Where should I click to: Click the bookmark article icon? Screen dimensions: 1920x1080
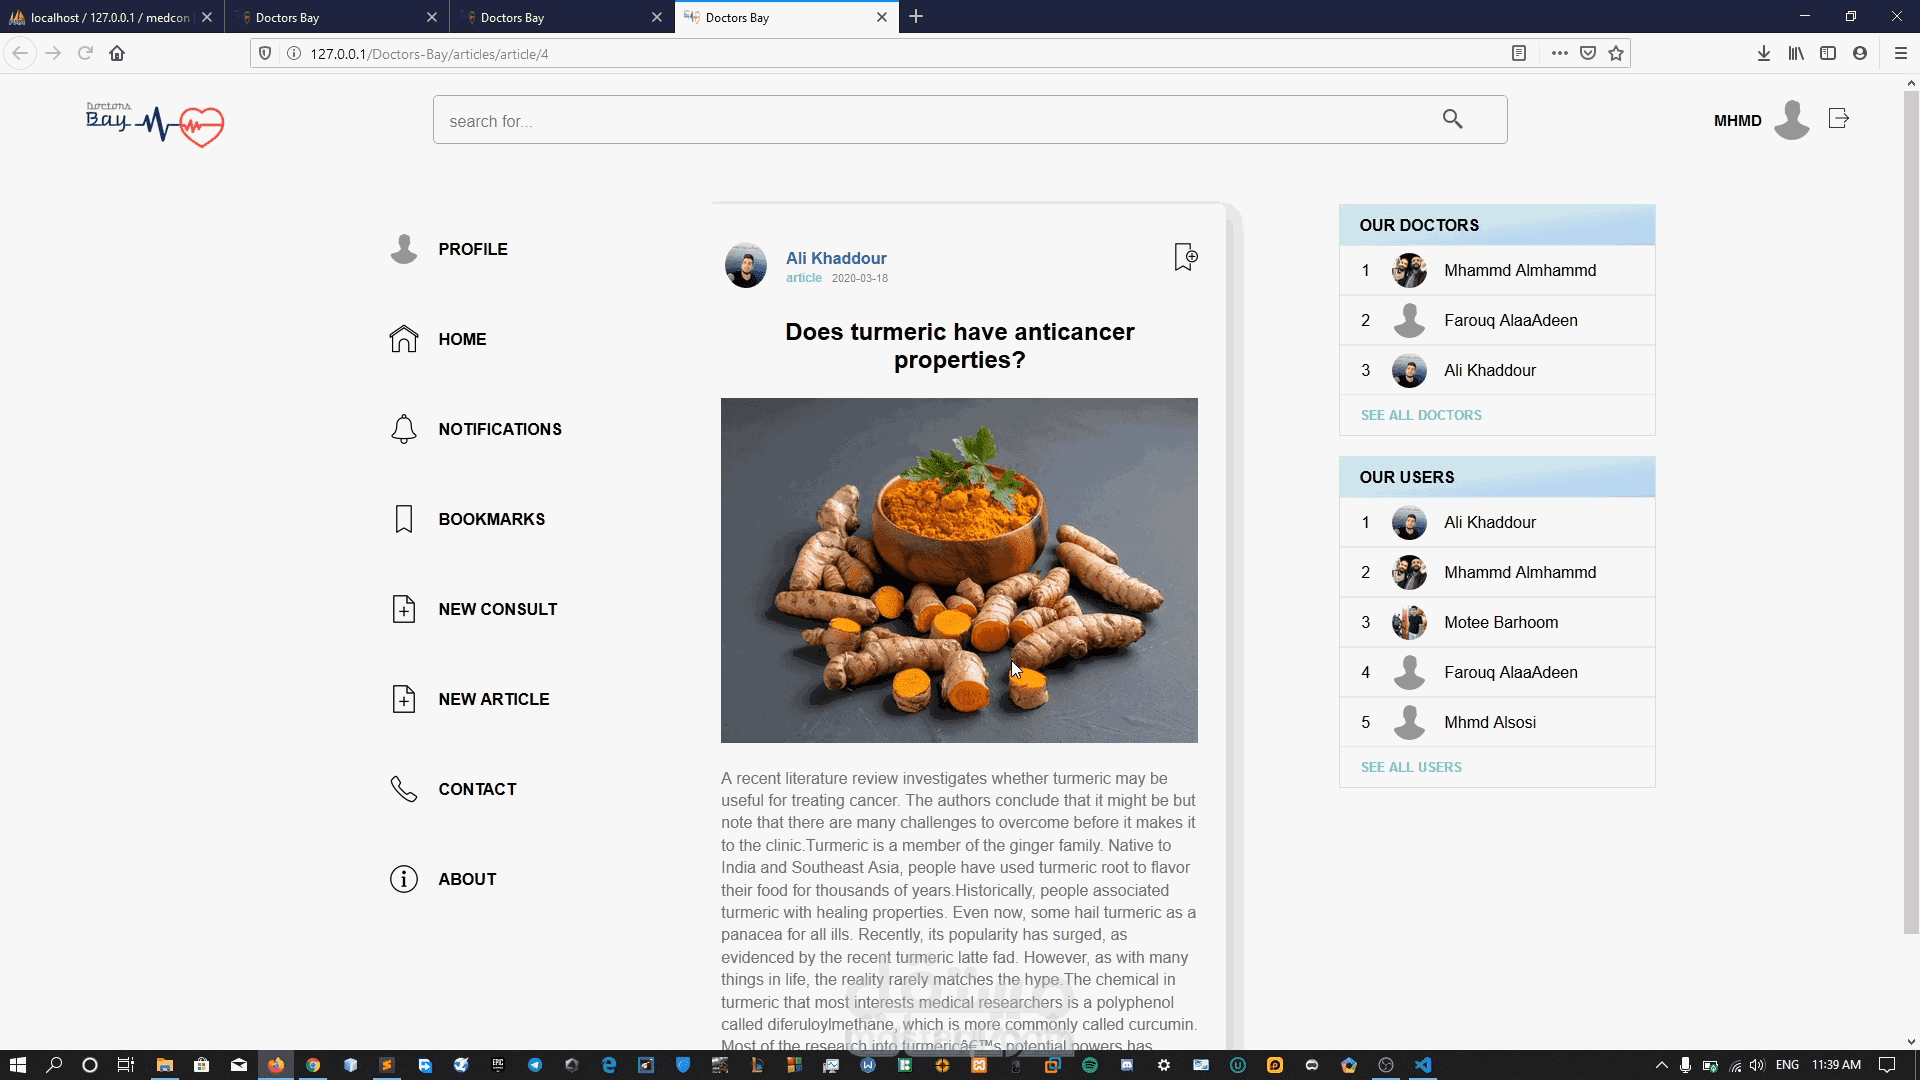coord(1185,257)
